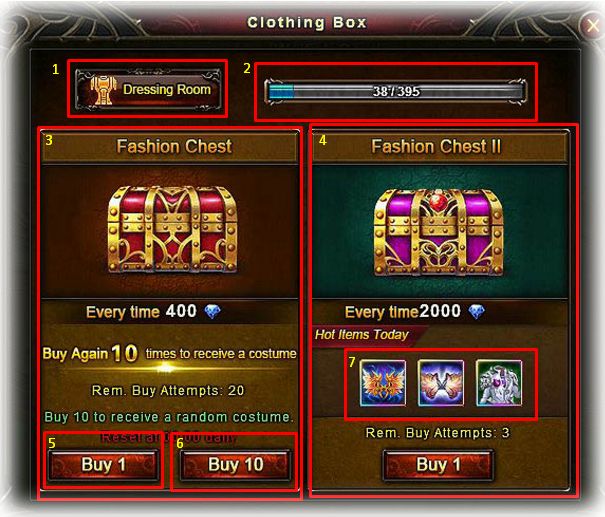The width and height of the screenshot is (605, 517).
Task: Buy 10 Fashion Chests
Action: point(235,465)
